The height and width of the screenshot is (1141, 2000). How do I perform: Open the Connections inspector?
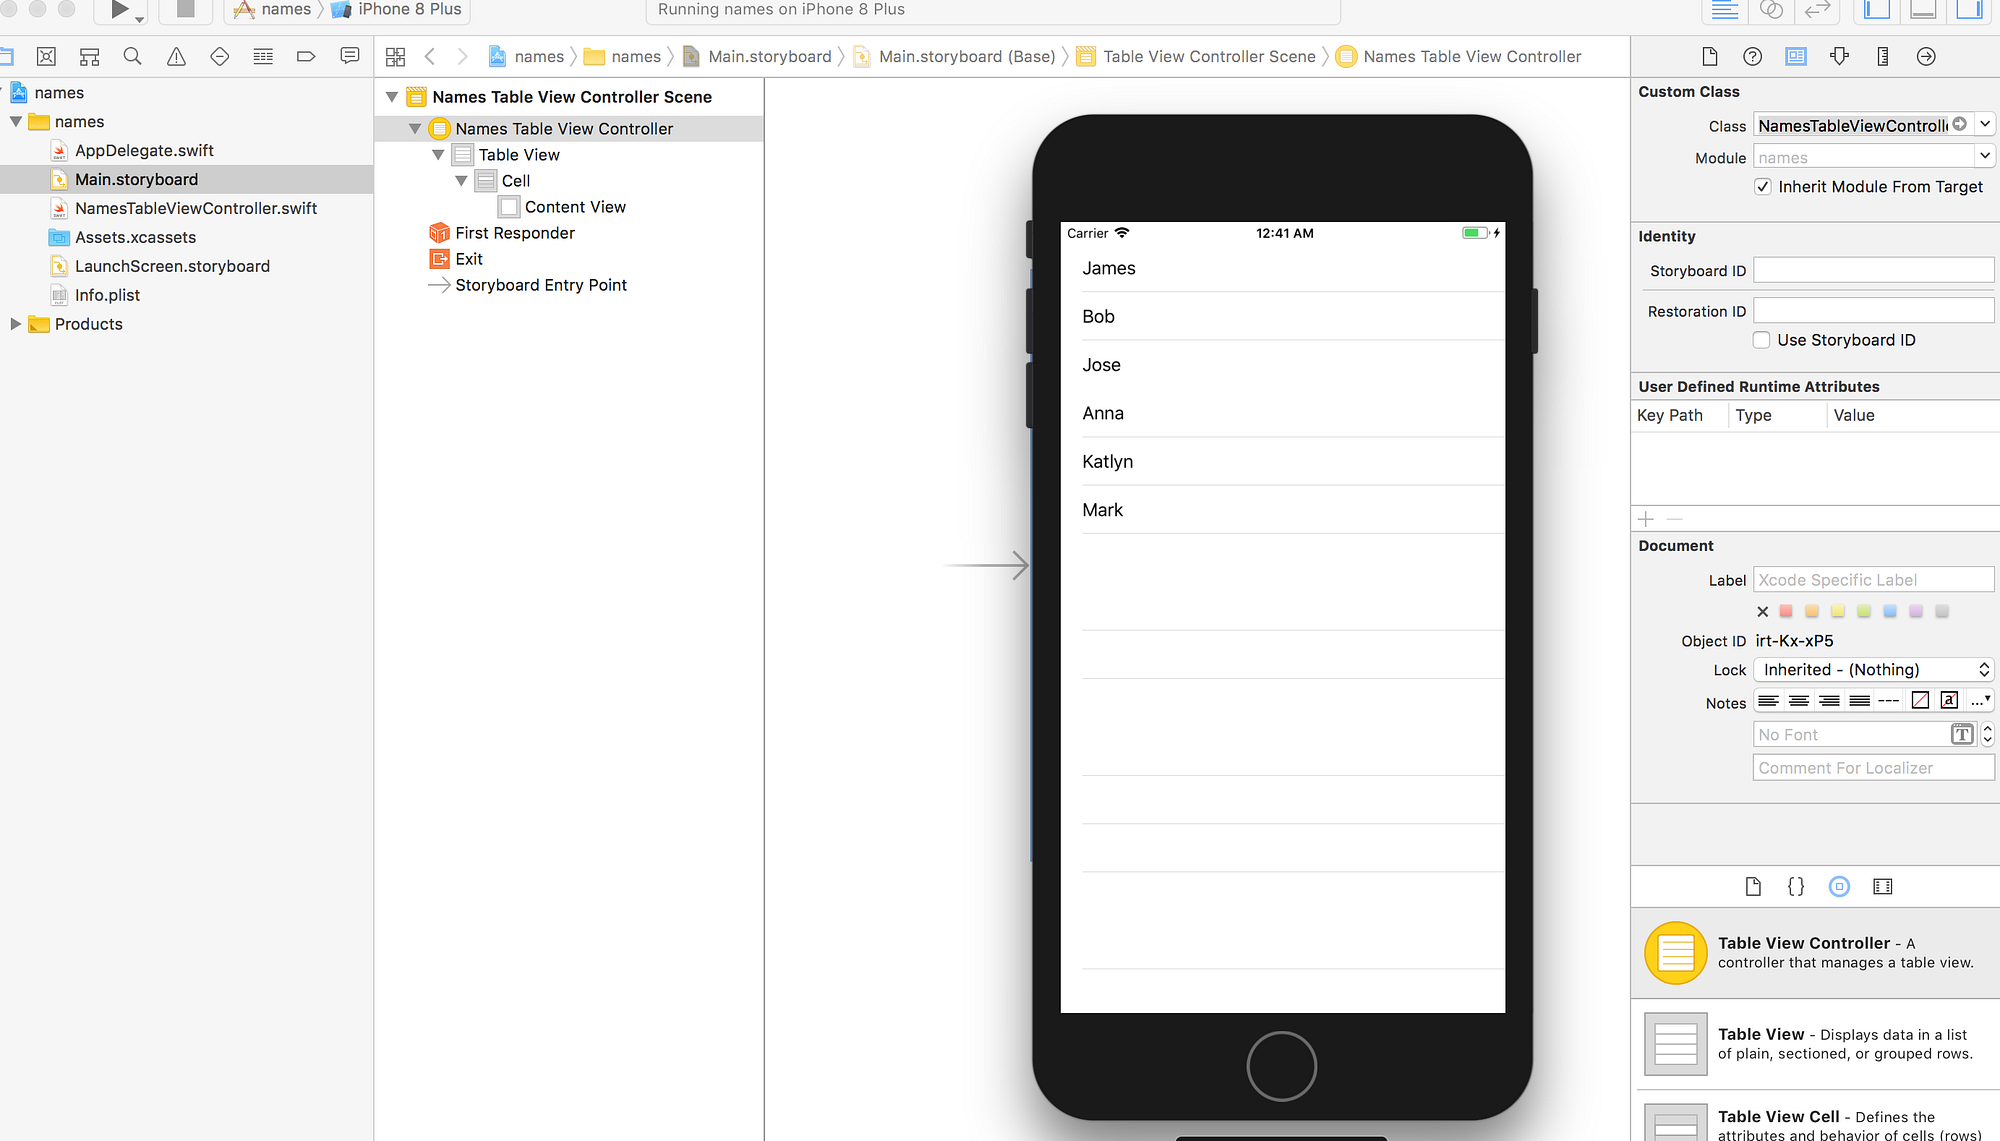(x=1926, y=56)
